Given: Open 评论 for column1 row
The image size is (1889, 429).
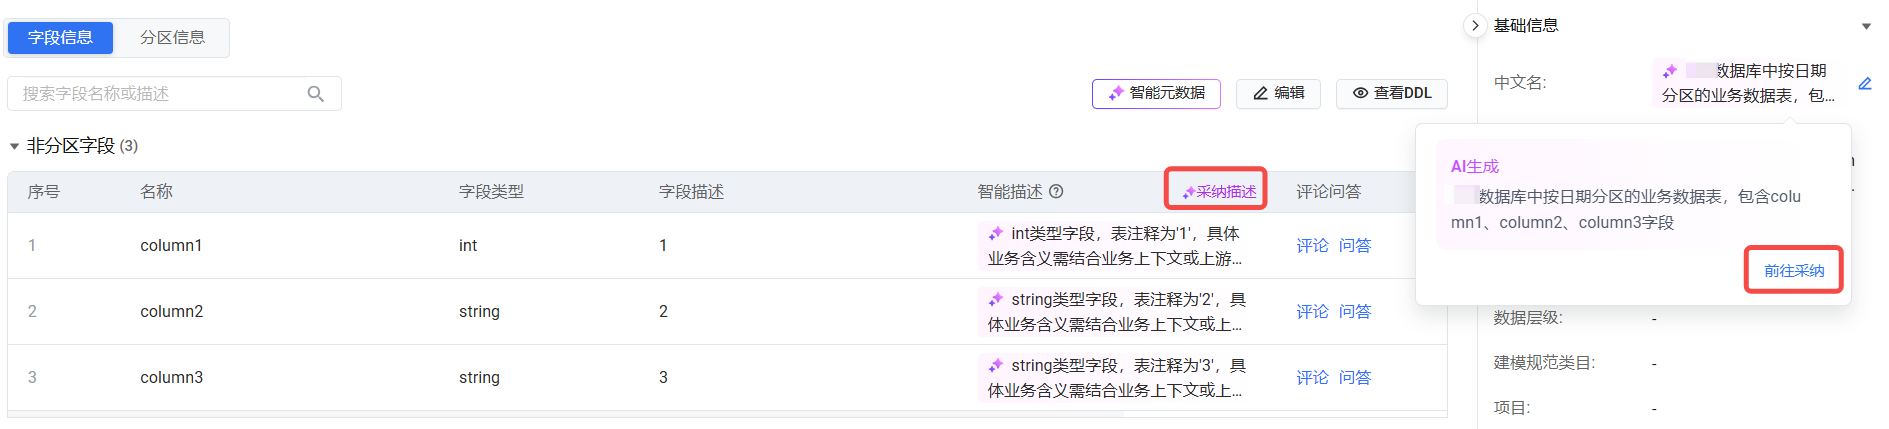Looking at the screenshot, I should pyautogui.click(x=1312, y=245).
